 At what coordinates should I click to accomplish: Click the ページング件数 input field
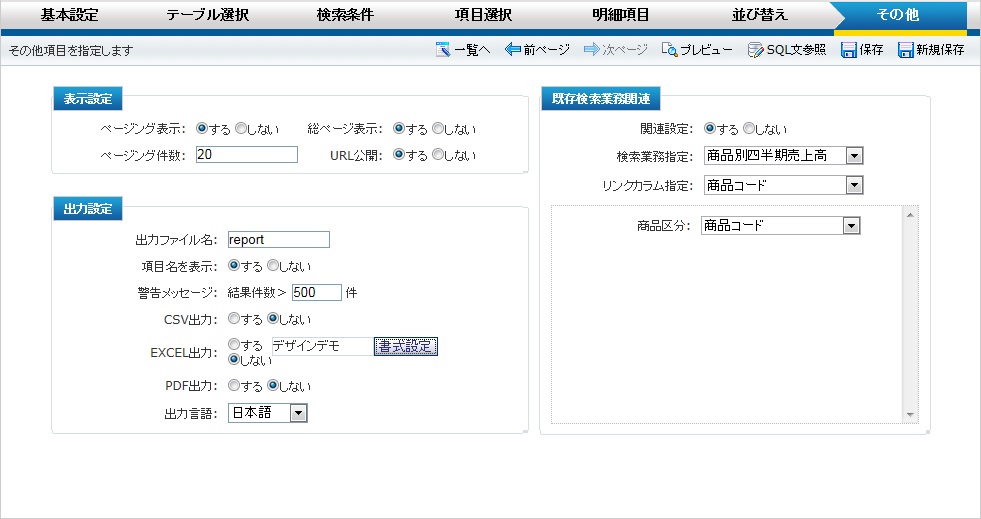pyautogui.click(x=247, y=154)
